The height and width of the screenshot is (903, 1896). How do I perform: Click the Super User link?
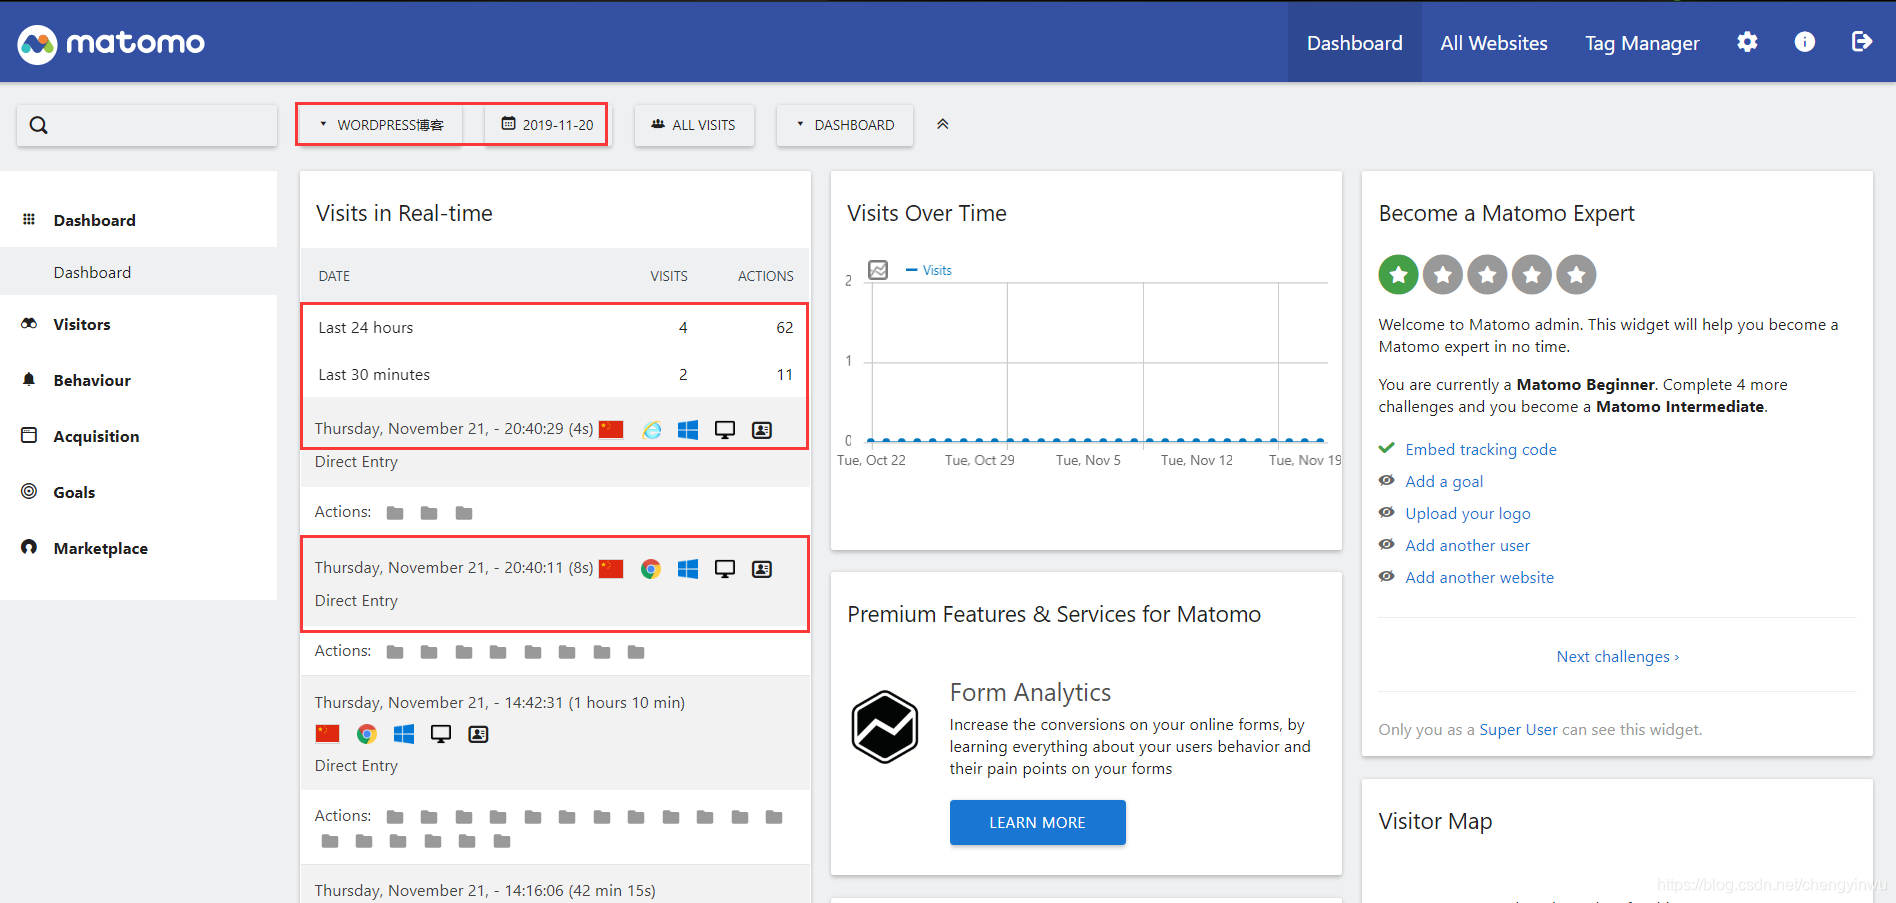tap(1518, 729)
